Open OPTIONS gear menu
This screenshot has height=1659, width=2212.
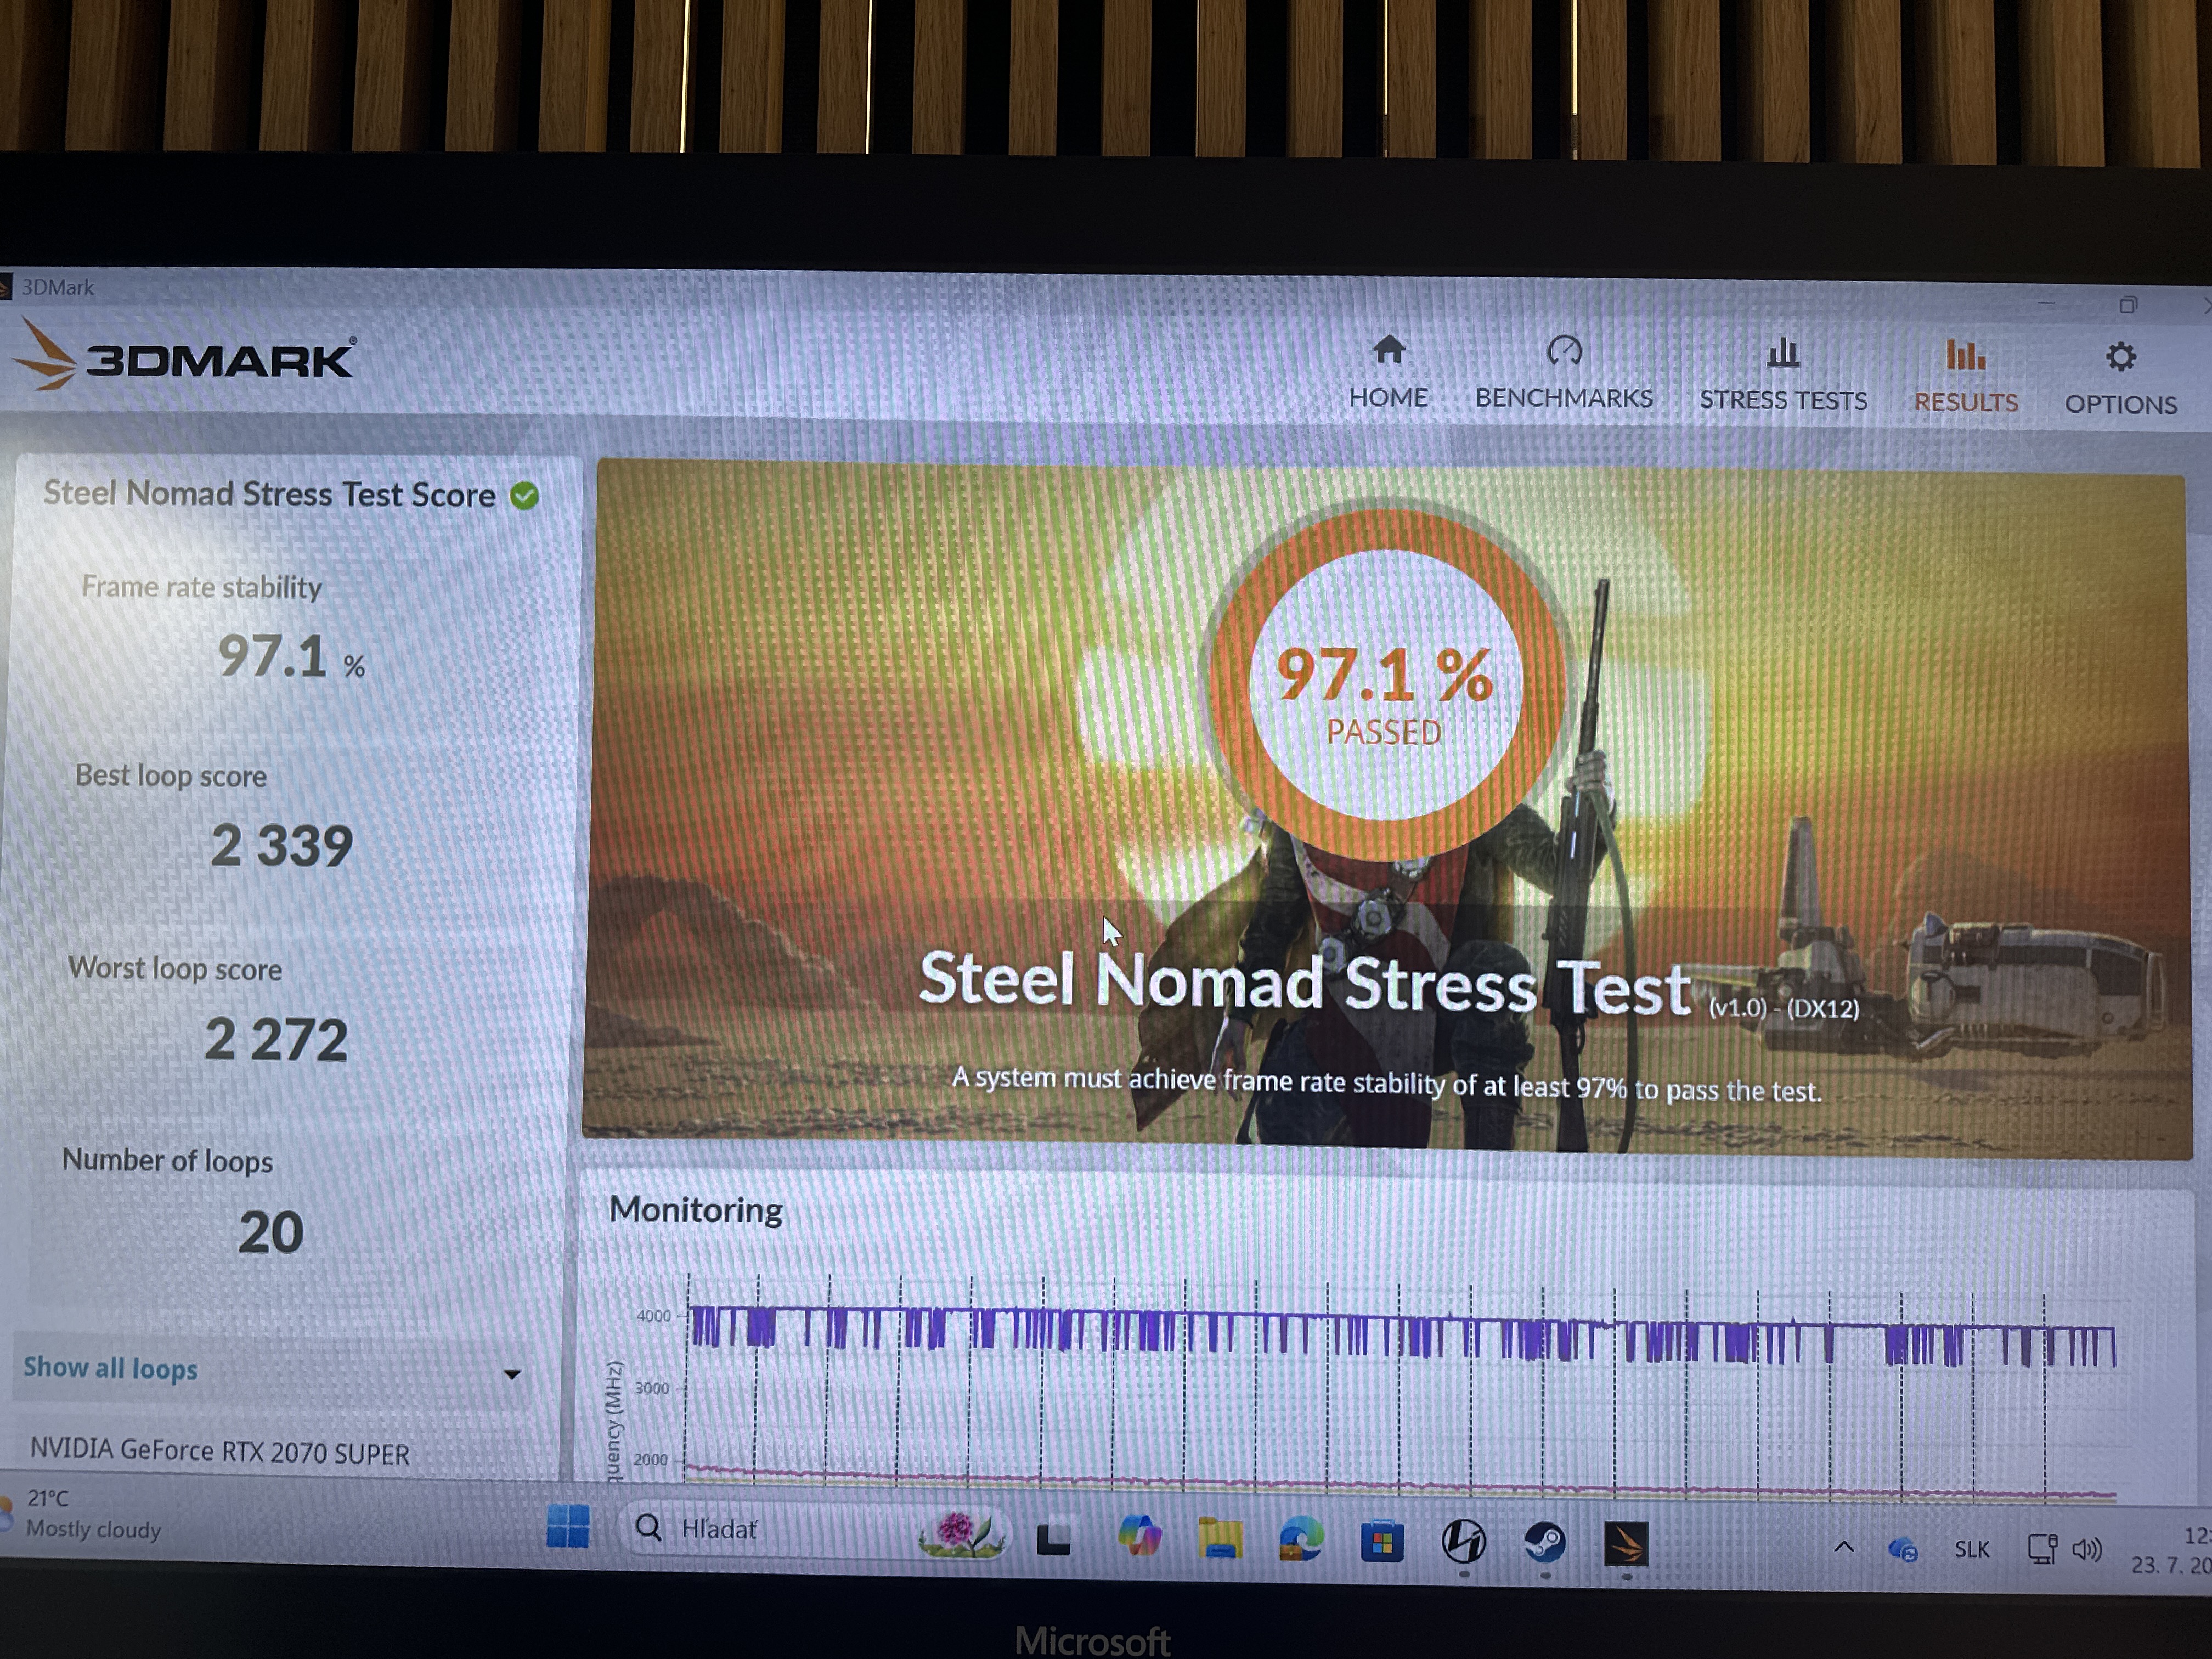2120,379
